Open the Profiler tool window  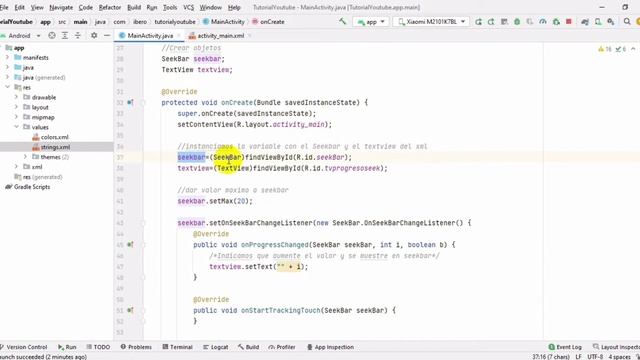pos(282,347)
